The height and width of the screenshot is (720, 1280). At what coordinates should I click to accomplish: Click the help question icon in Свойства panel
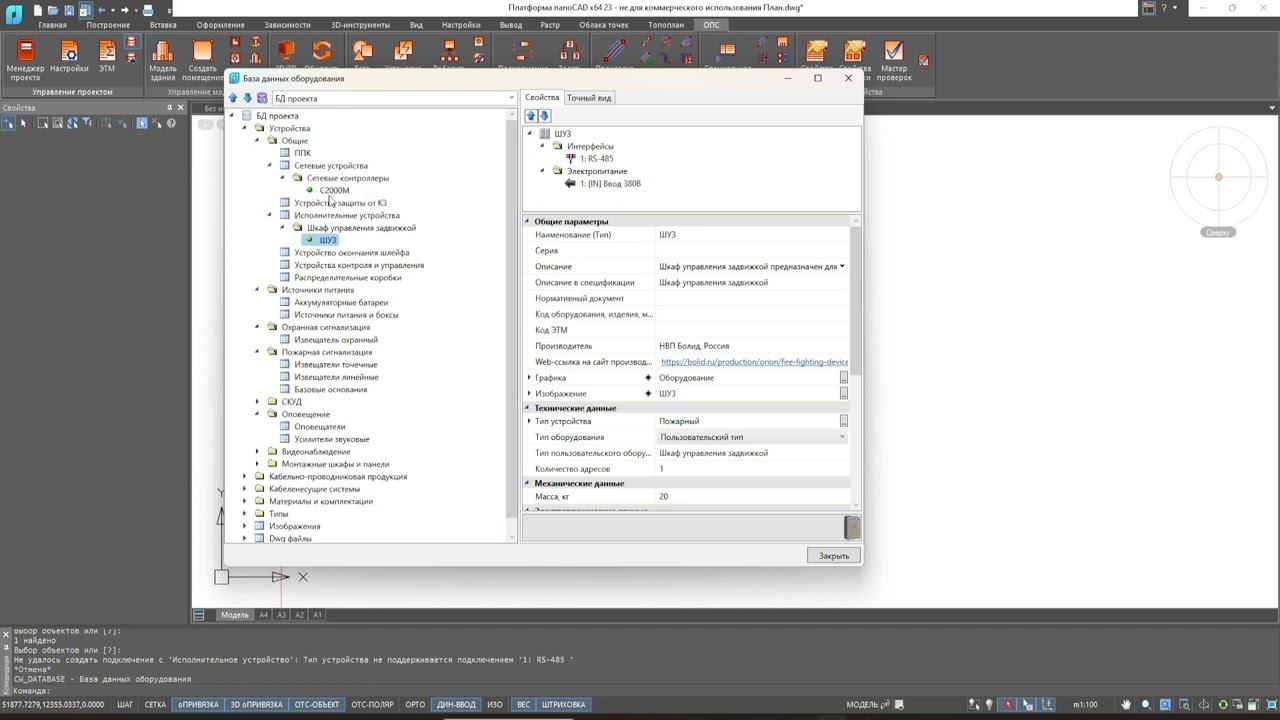[171, 123]
